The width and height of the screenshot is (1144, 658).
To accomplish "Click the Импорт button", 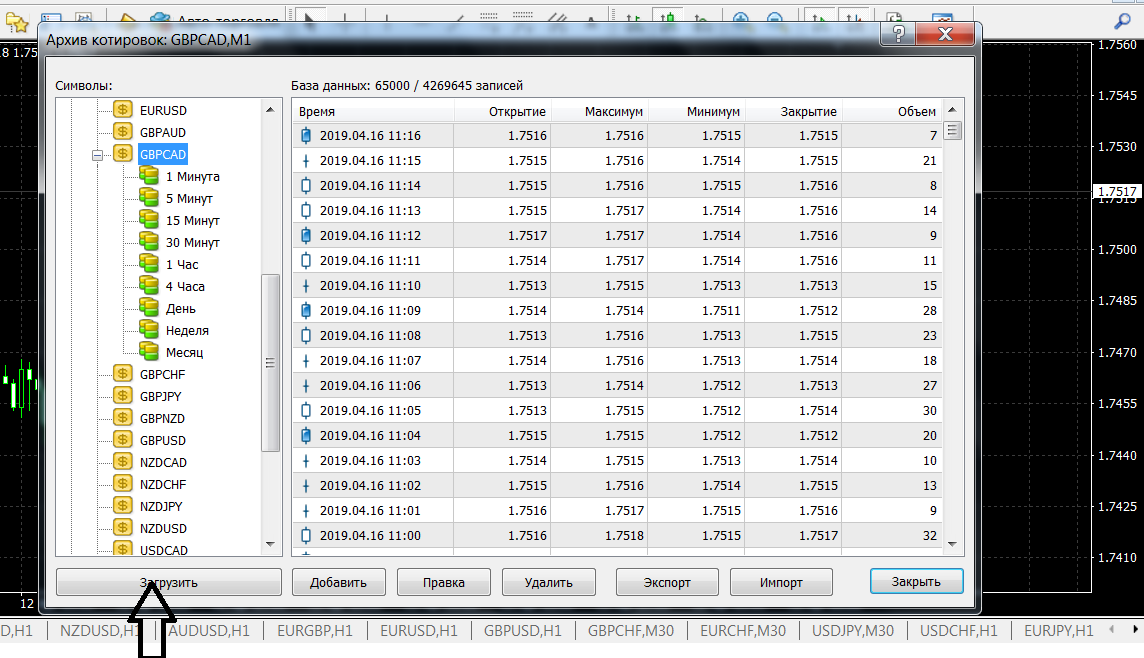I will 781,582.
